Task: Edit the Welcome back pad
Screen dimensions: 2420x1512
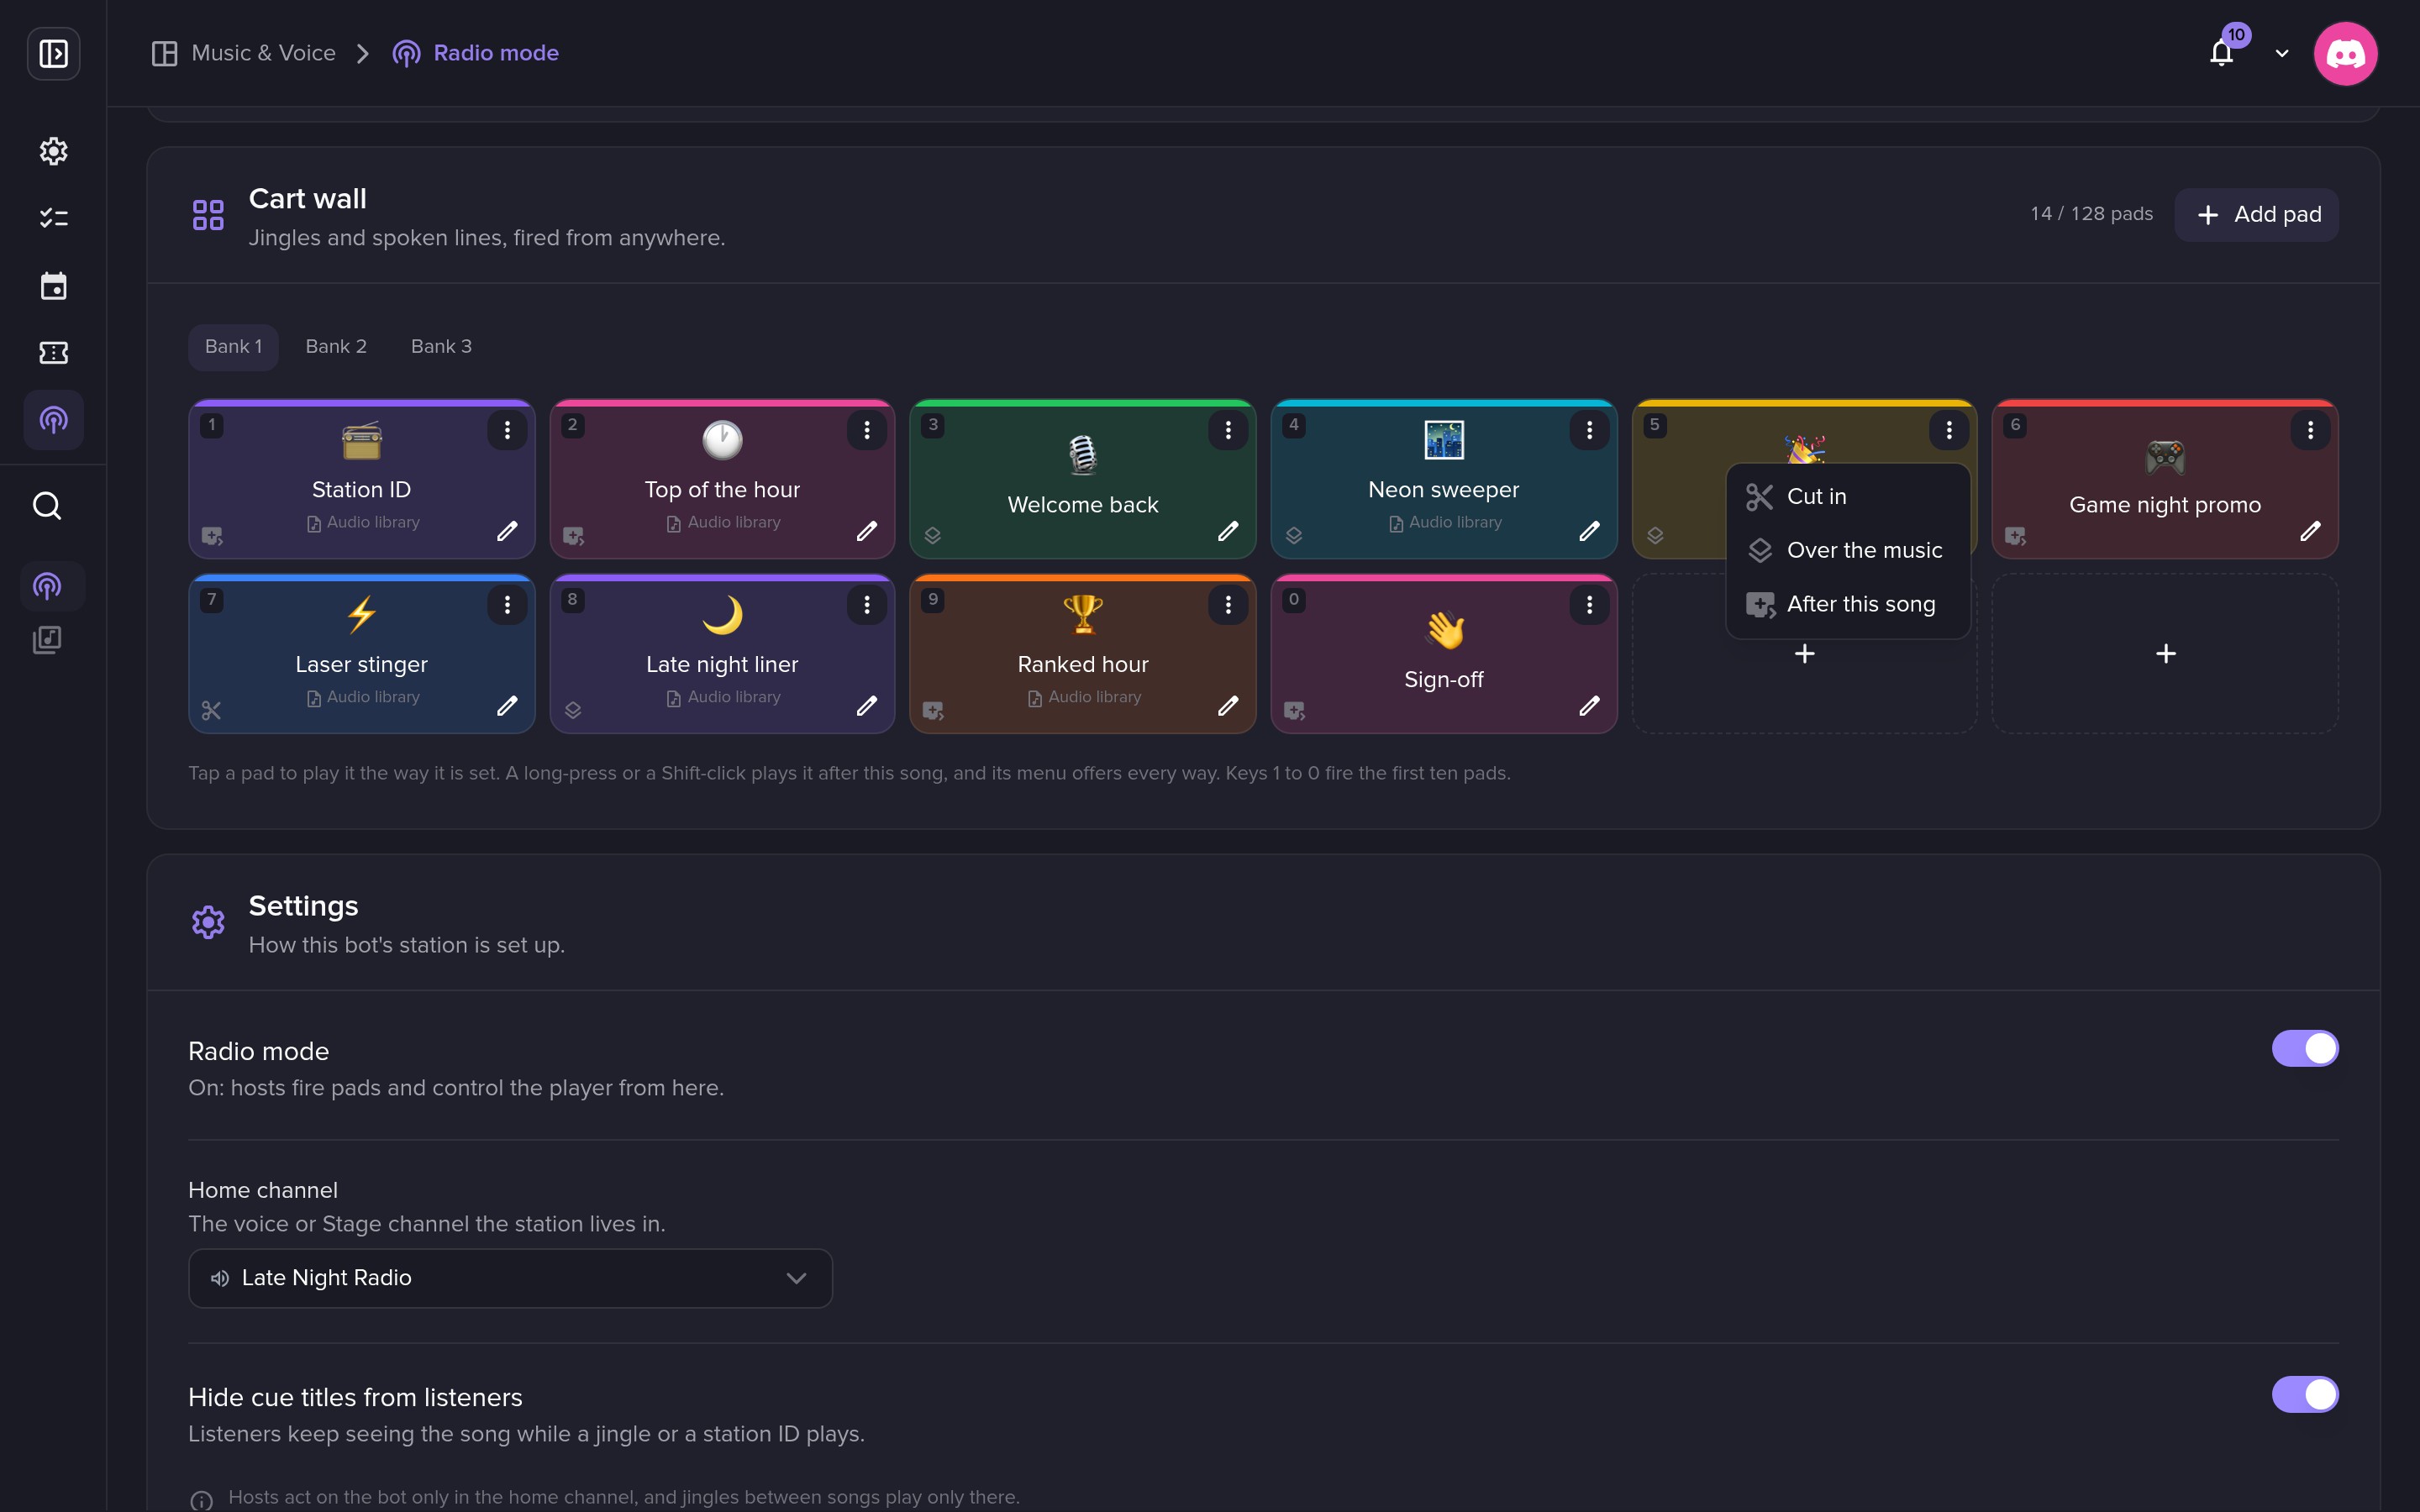Action: coord(1228,531)
